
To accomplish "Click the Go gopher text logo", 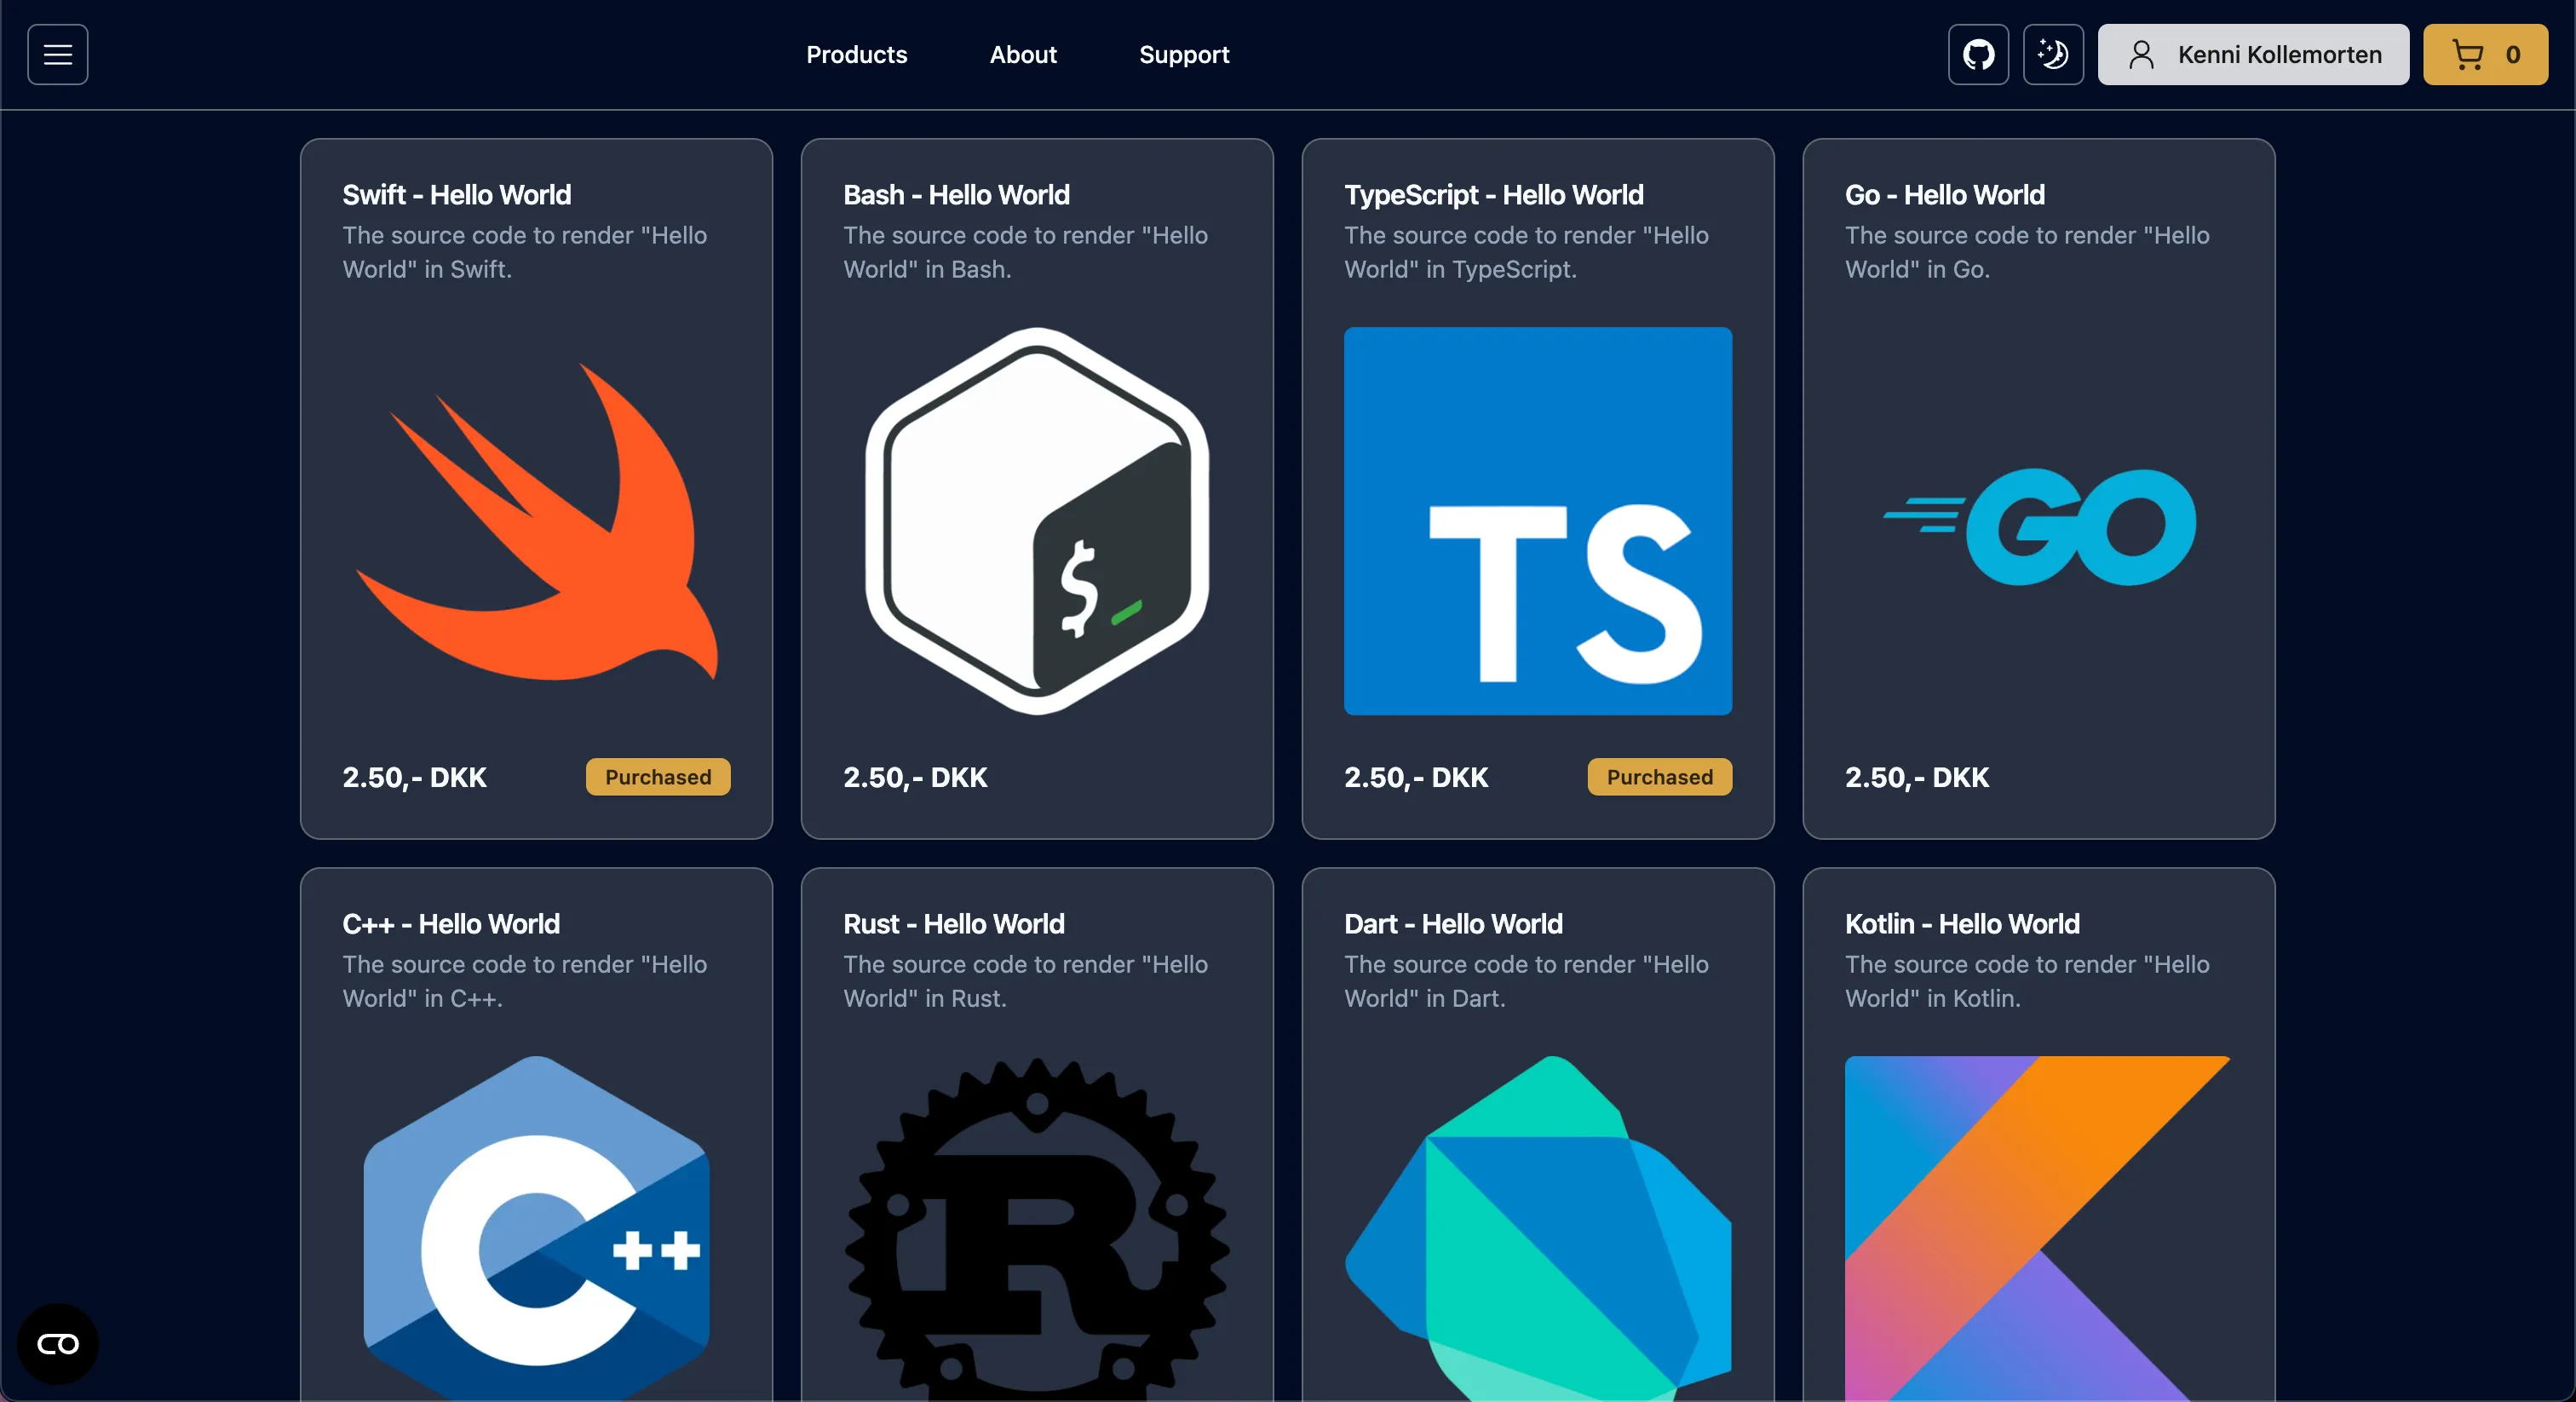I will point(2039,526).
